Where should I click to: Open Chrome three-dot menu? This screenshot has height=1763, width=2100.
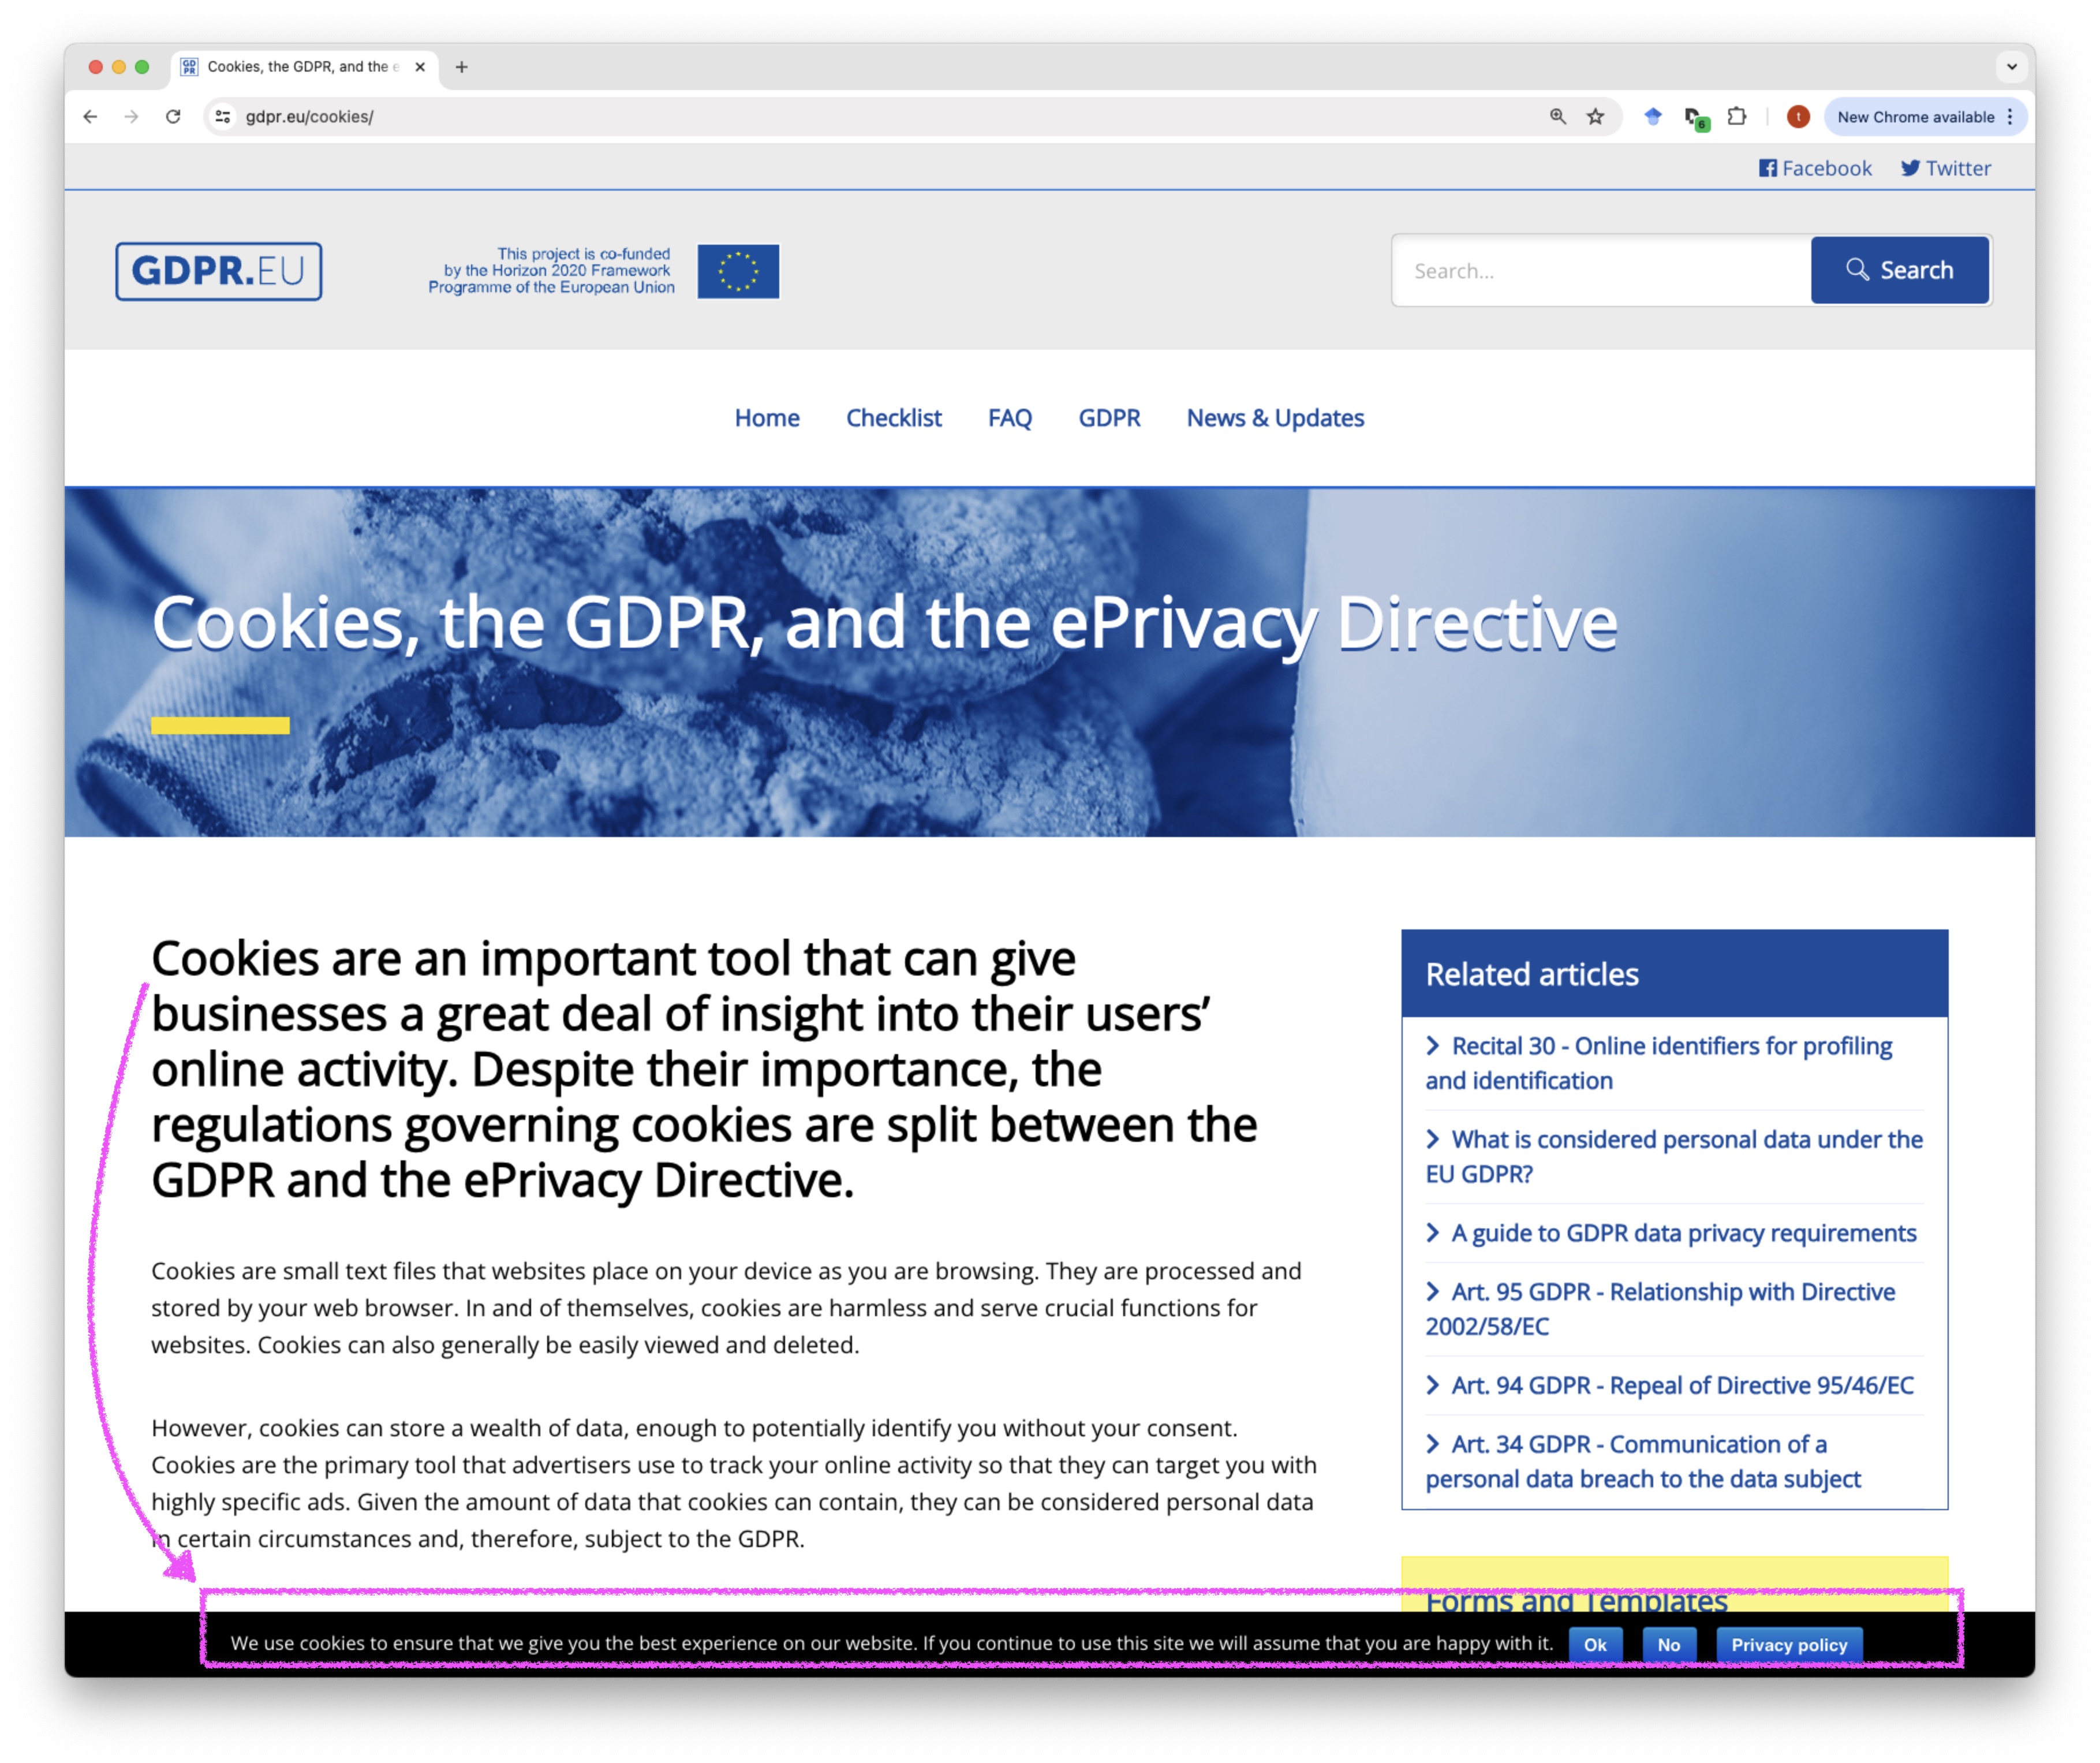[x=2010, y=117]
